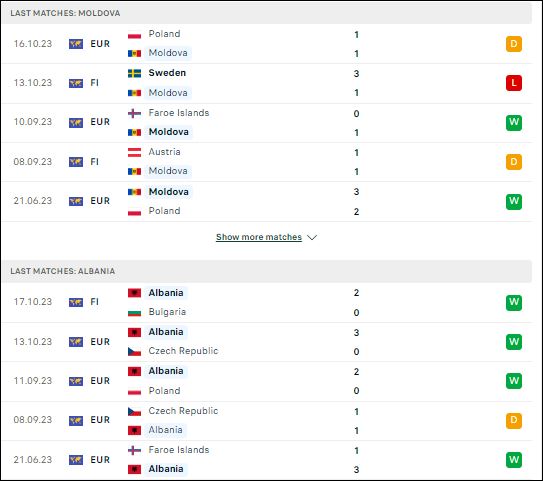Screen dimensions: 543x481
Task: Open the Show more matches link
Action: [x=259, y=237]
